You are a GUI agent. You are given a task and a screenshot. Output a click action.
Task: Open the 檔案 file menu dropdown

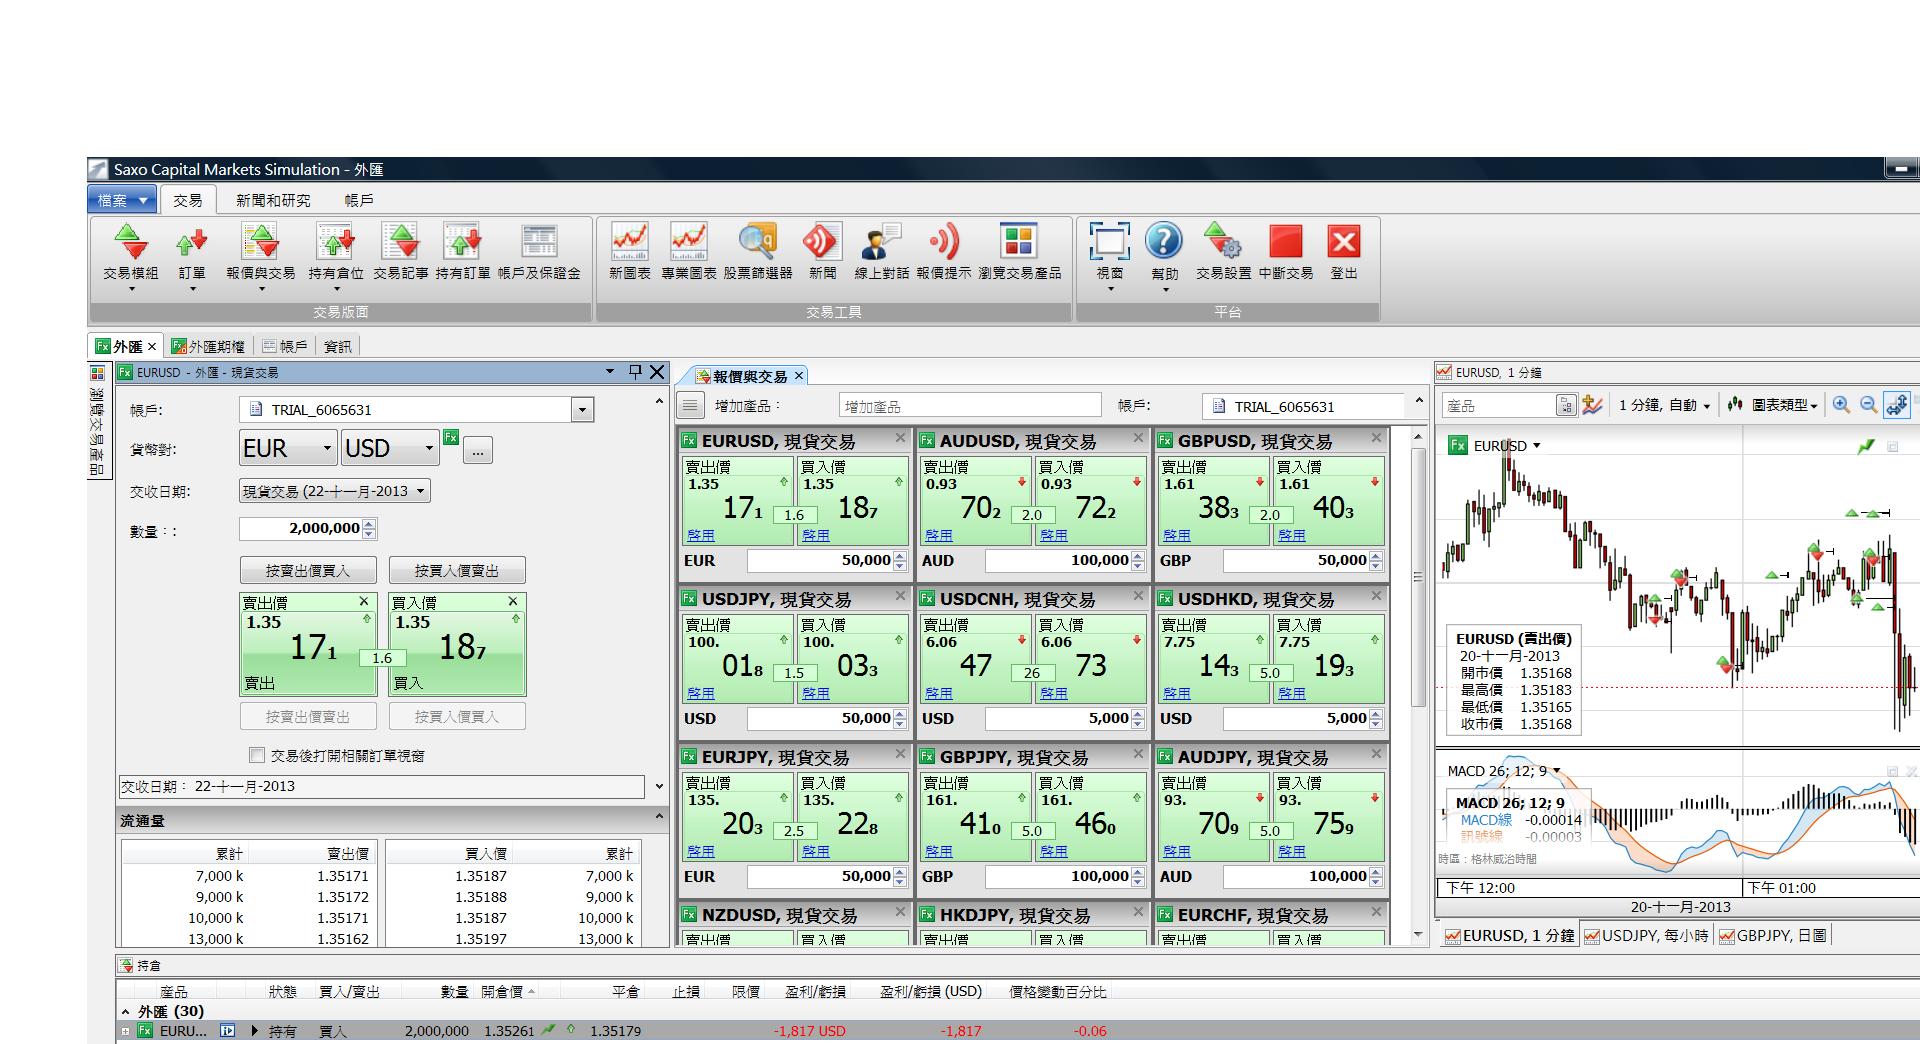click(122, 200)
